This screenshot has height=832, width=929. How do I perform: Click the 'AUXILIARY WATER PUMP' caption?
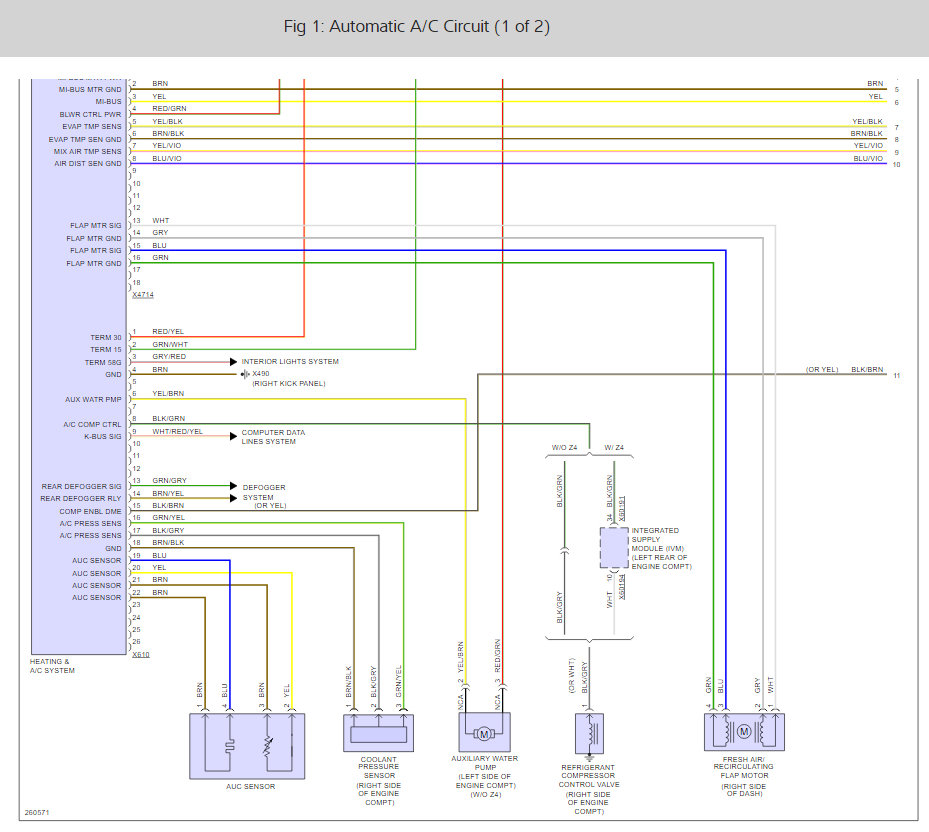click(x=485, y=763)
